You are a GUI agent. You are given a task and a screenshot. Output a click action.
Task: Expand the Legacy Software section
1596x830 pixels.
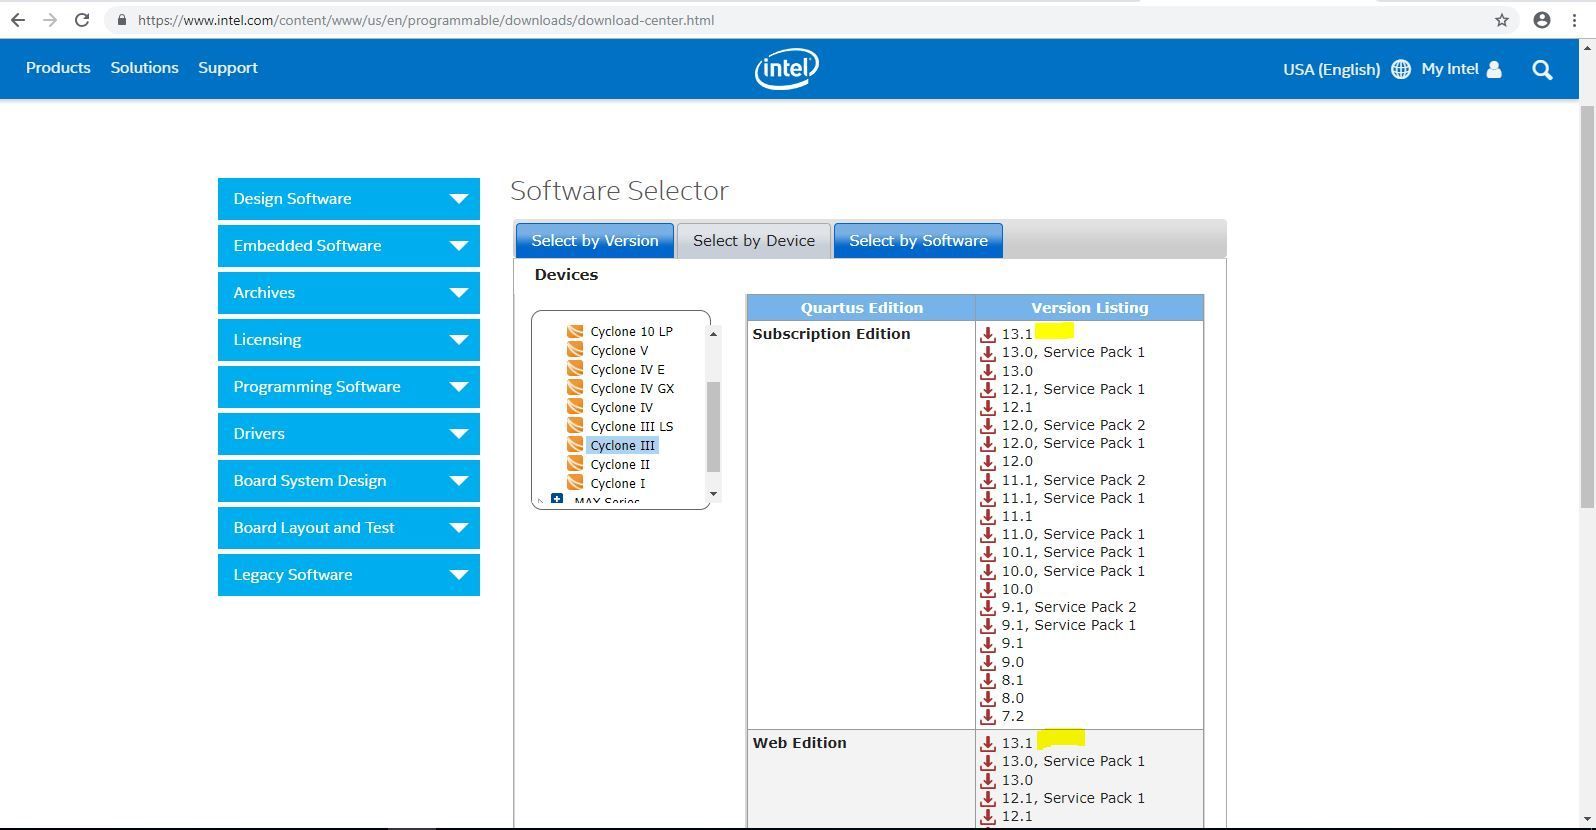click(x=348, y=575)
